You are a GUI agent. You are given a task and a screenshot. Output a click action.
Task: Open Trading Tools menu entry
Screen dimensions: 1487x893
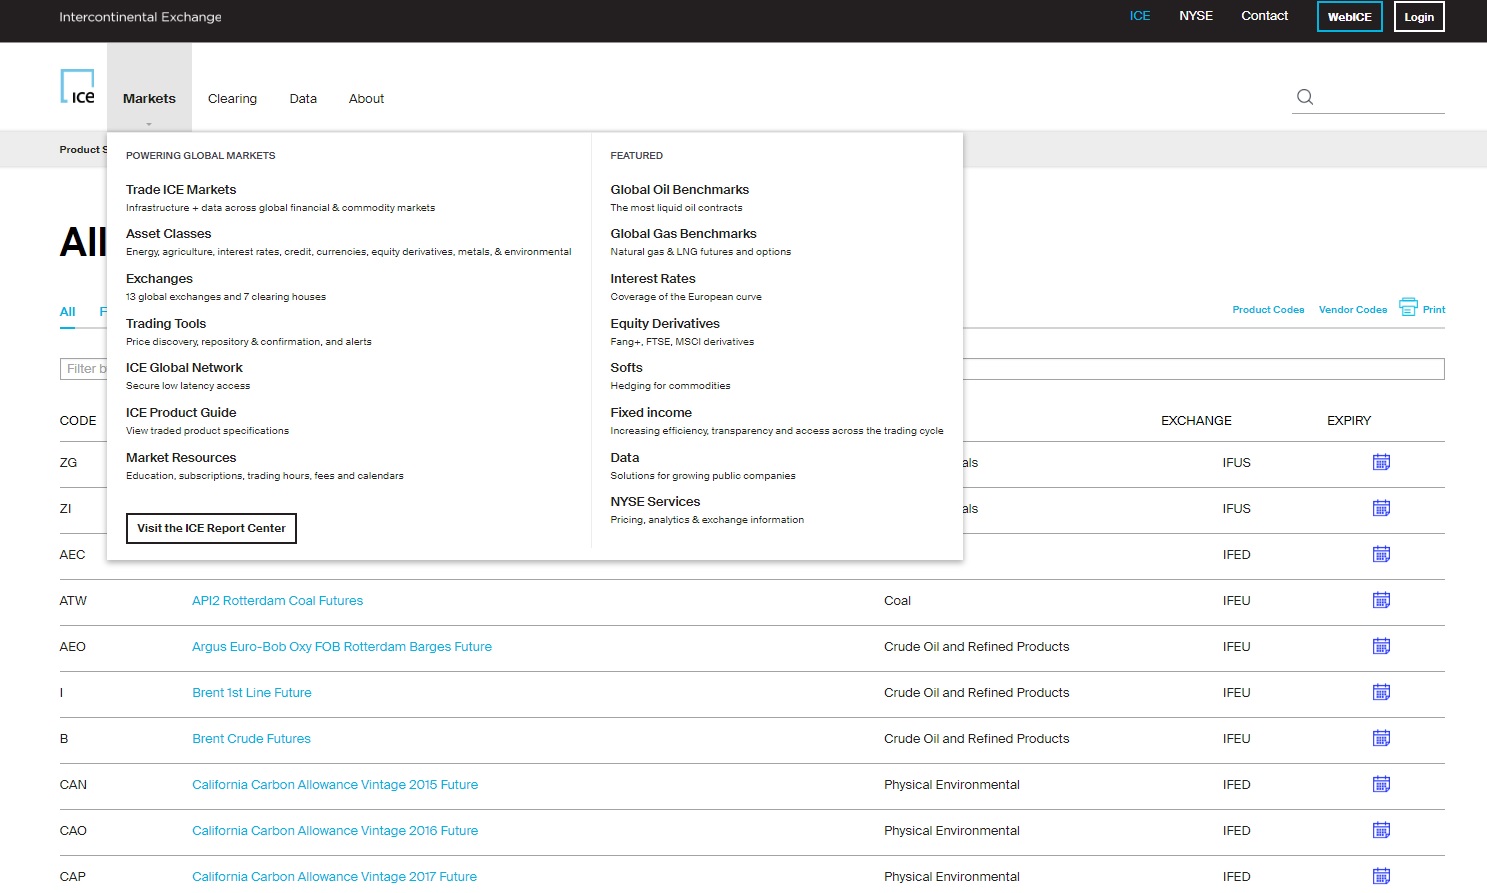166,323
